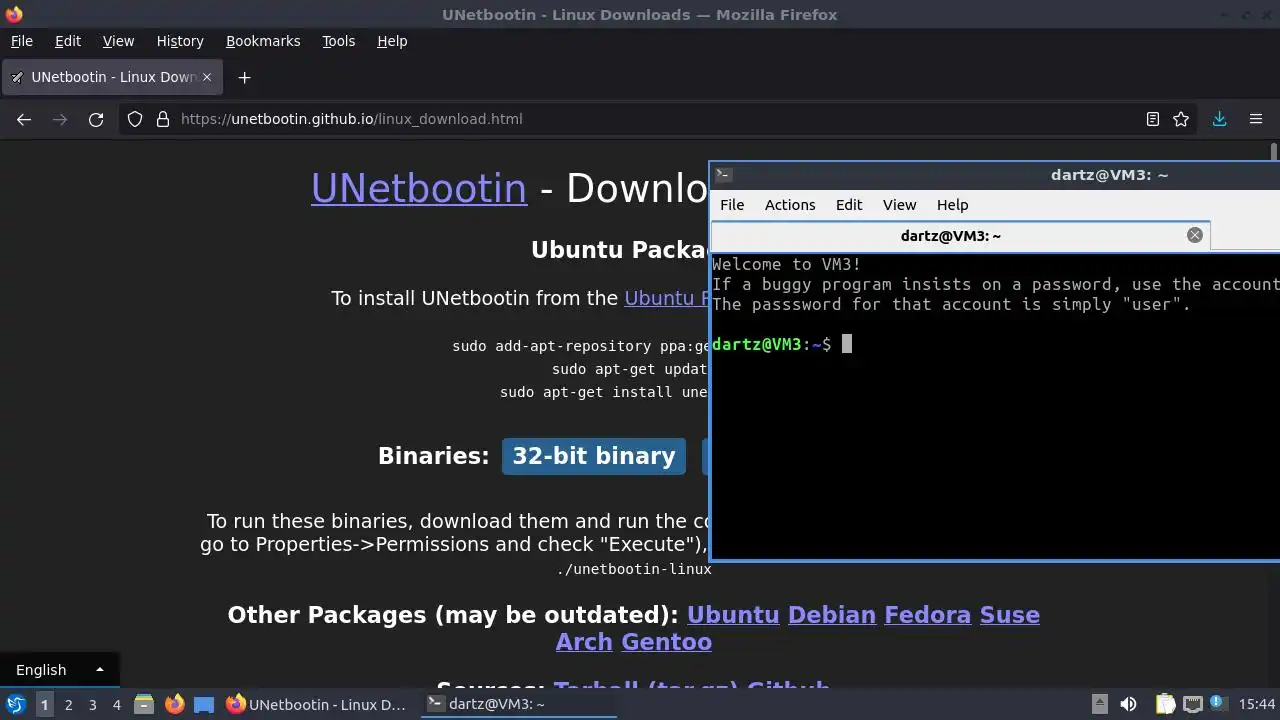Close the dartz@VM3 terminal tab

1194,235
